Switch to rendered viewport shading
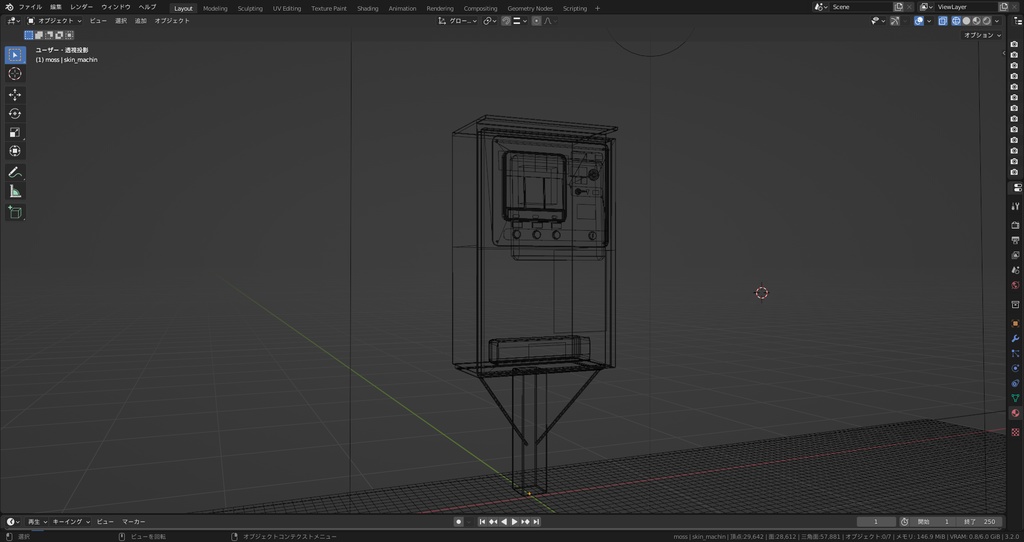 [986, 21]
